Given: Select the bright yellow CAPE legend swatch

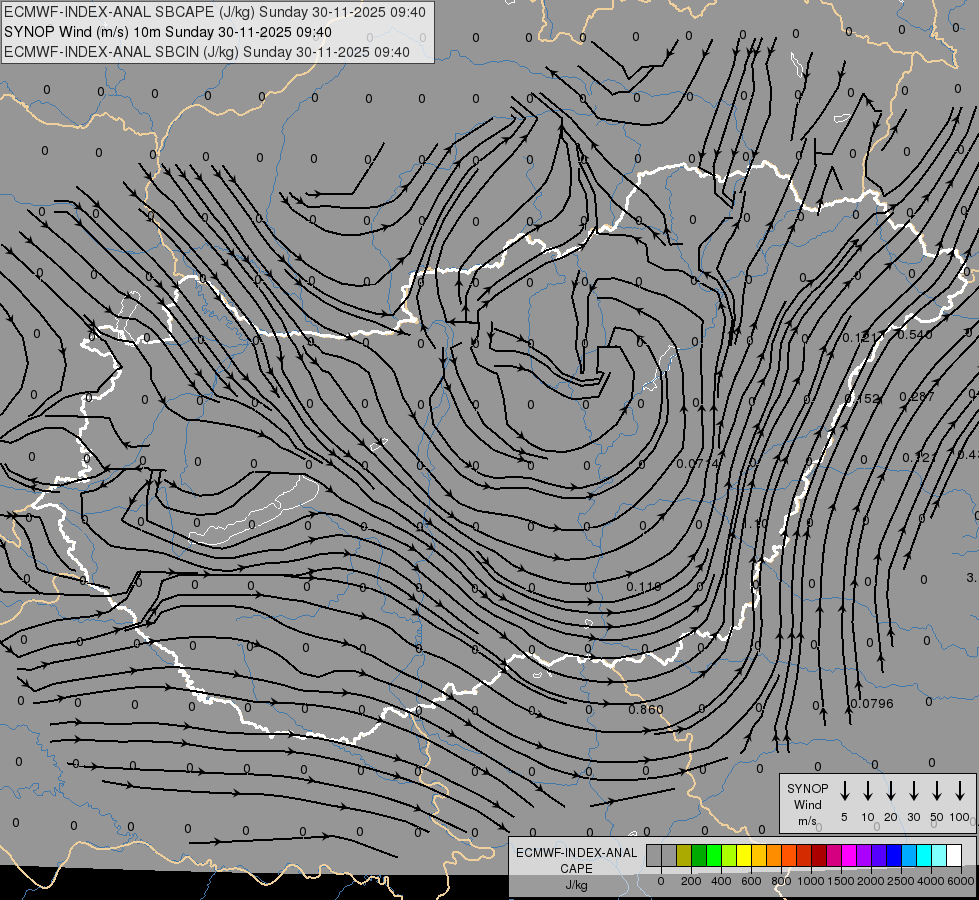Looking at the screenshot, I should point(744,856).
